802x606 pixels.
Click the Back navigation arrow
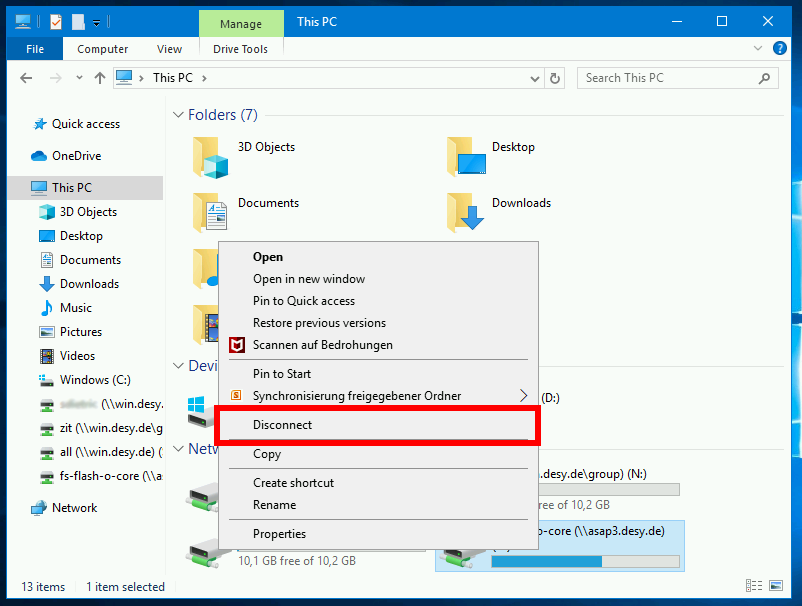point(25,77)
